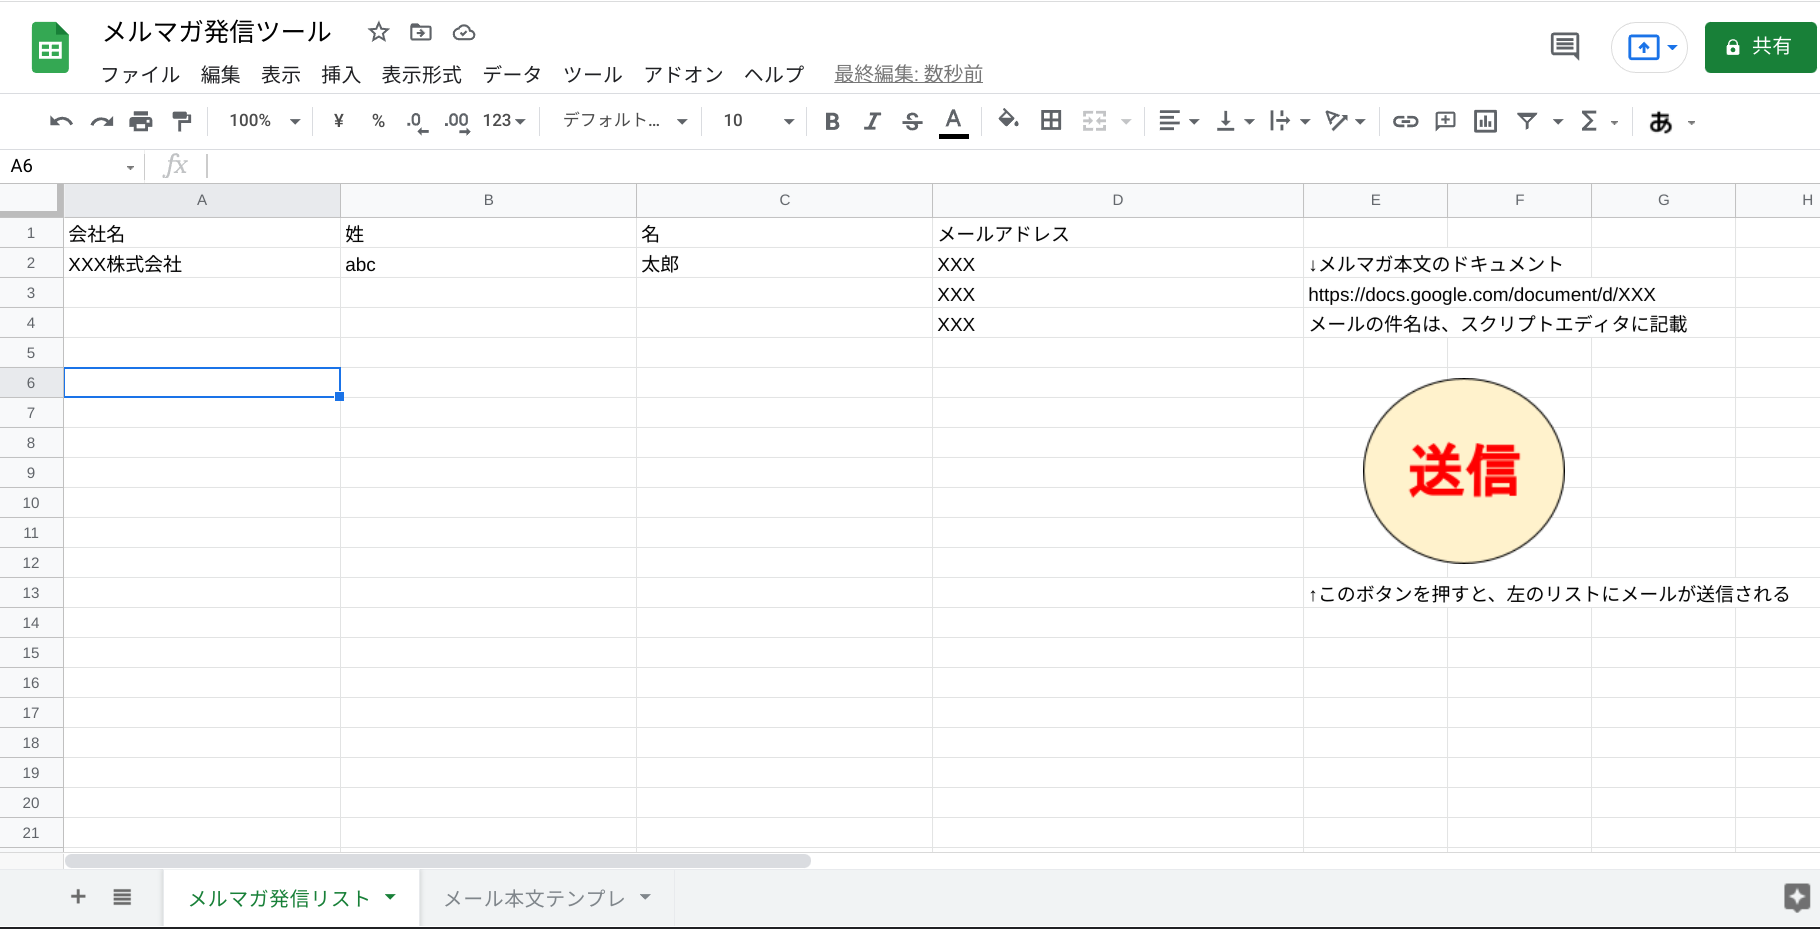Click the print icon

pyautogui.click(x=141, y=121)
